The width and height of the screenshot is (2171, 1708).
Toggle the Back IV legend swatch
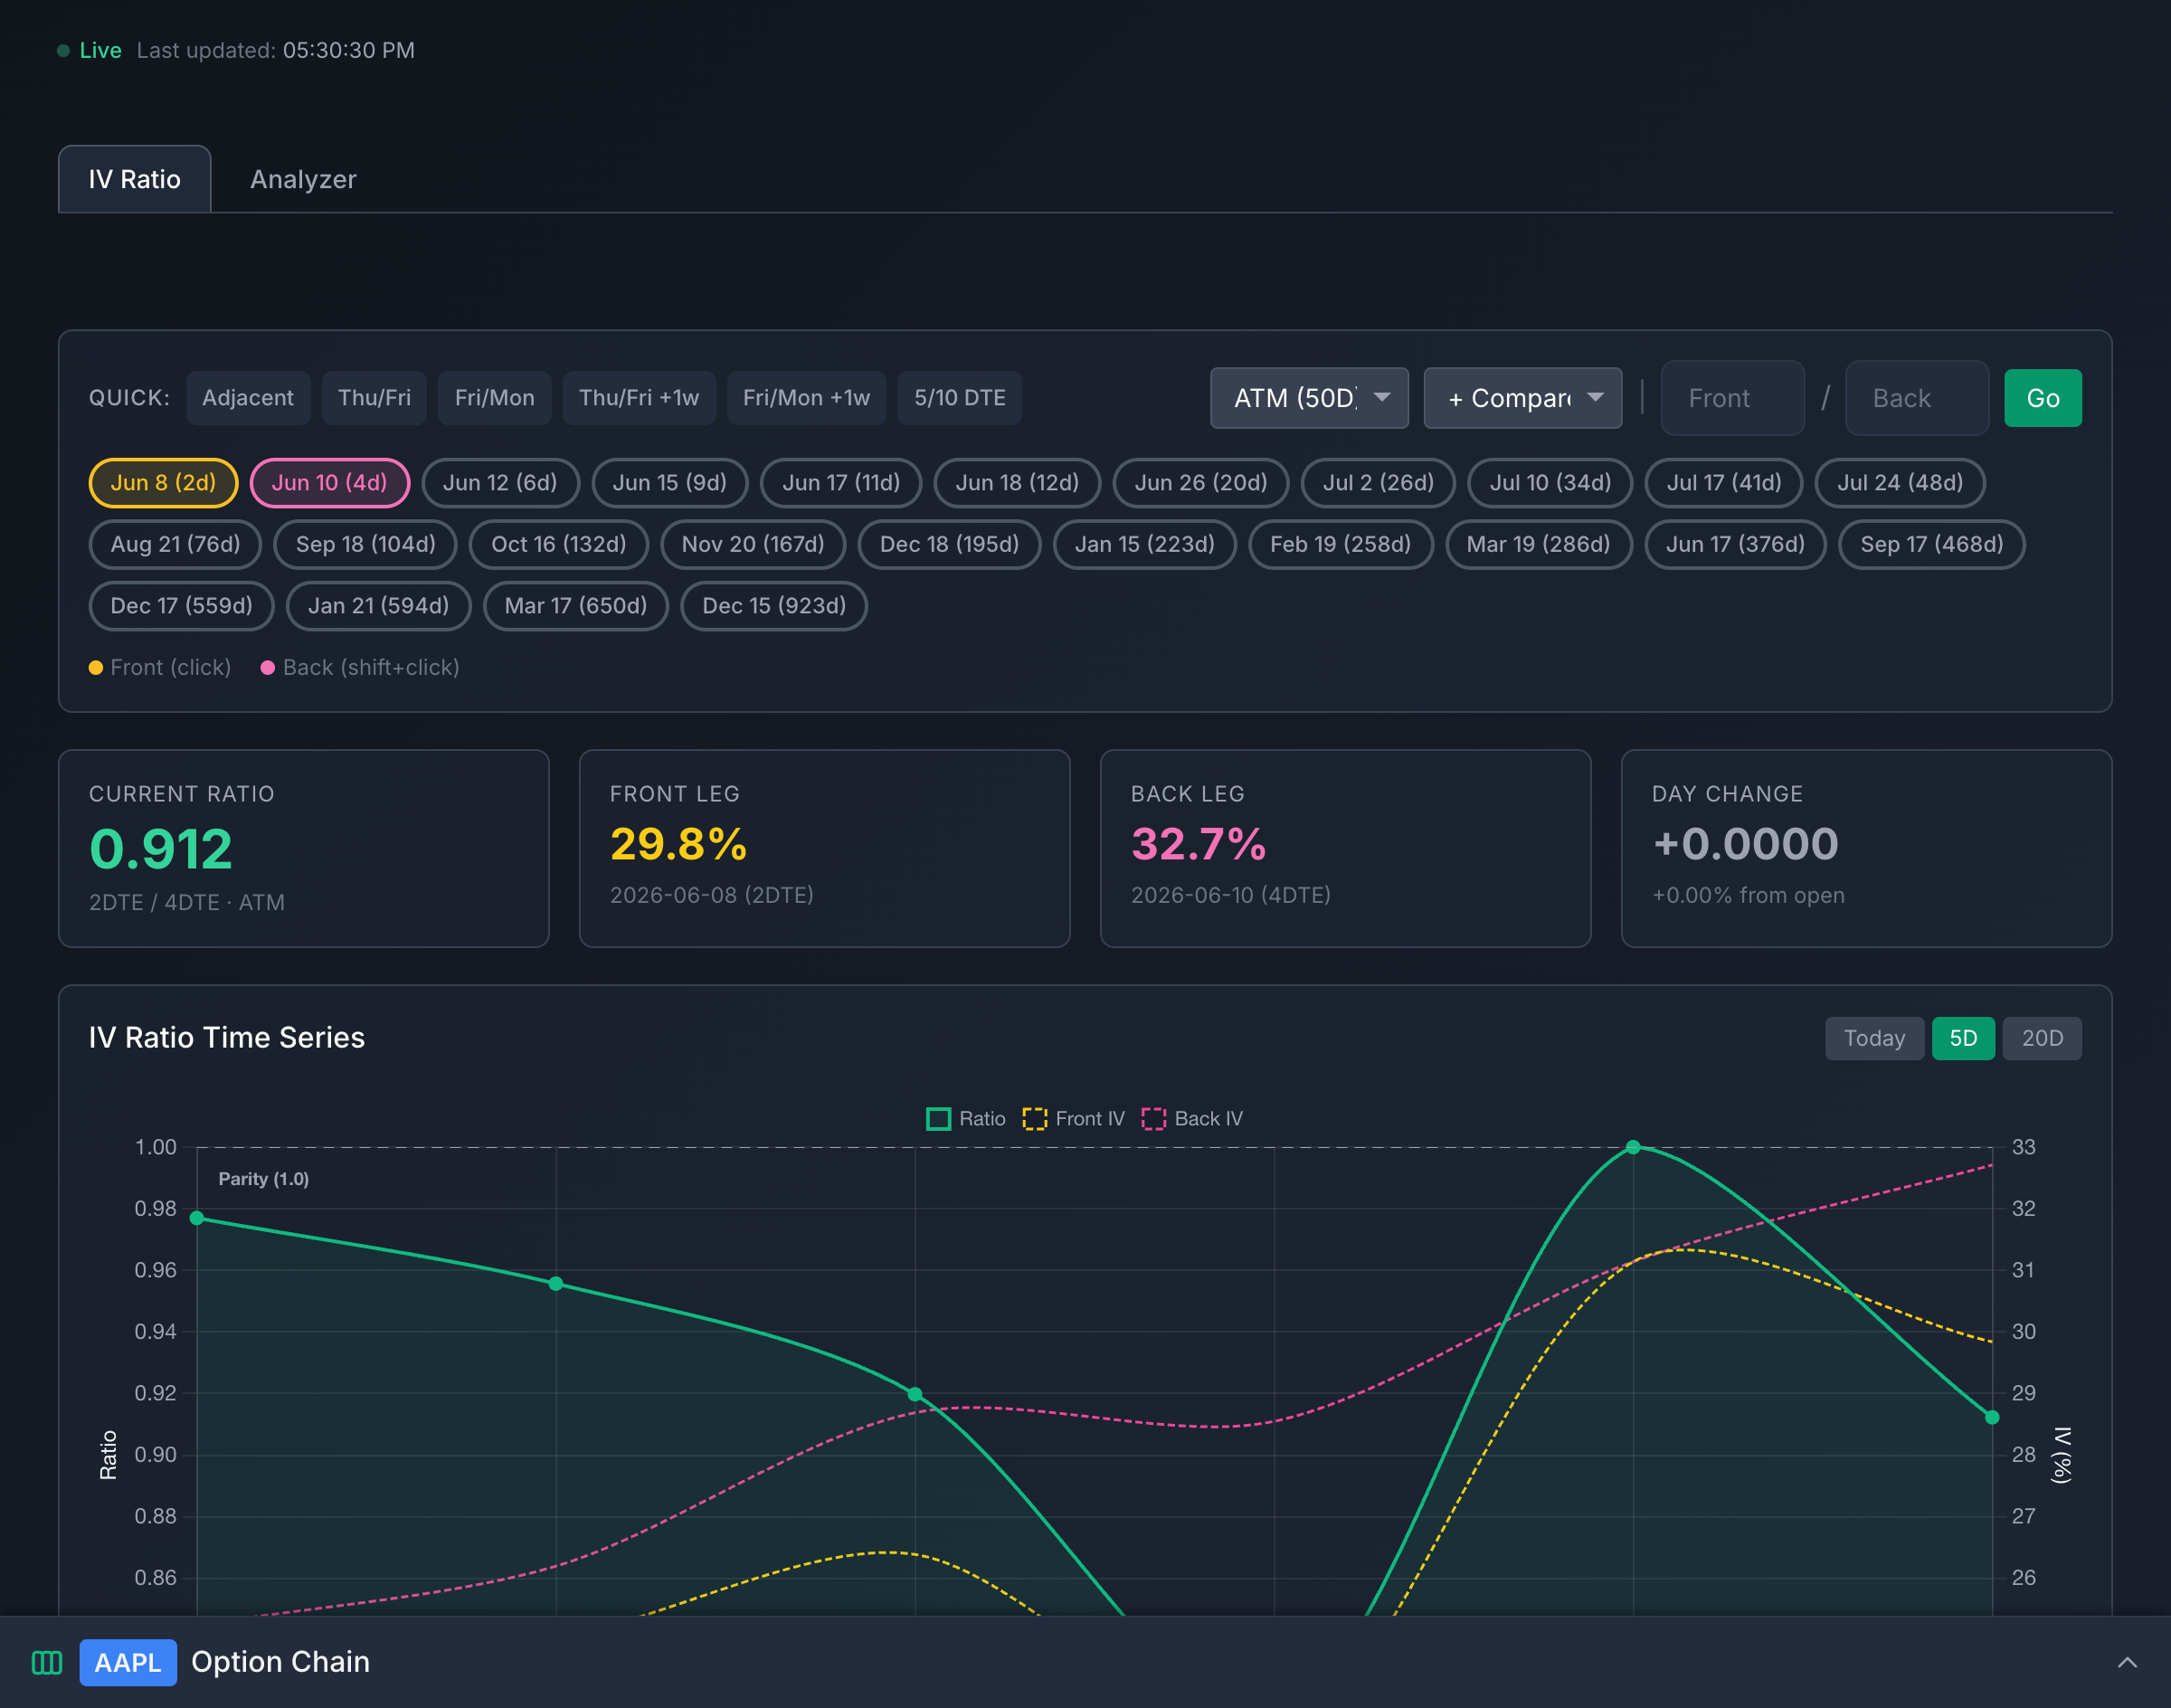click(x=1154, y=1119)
